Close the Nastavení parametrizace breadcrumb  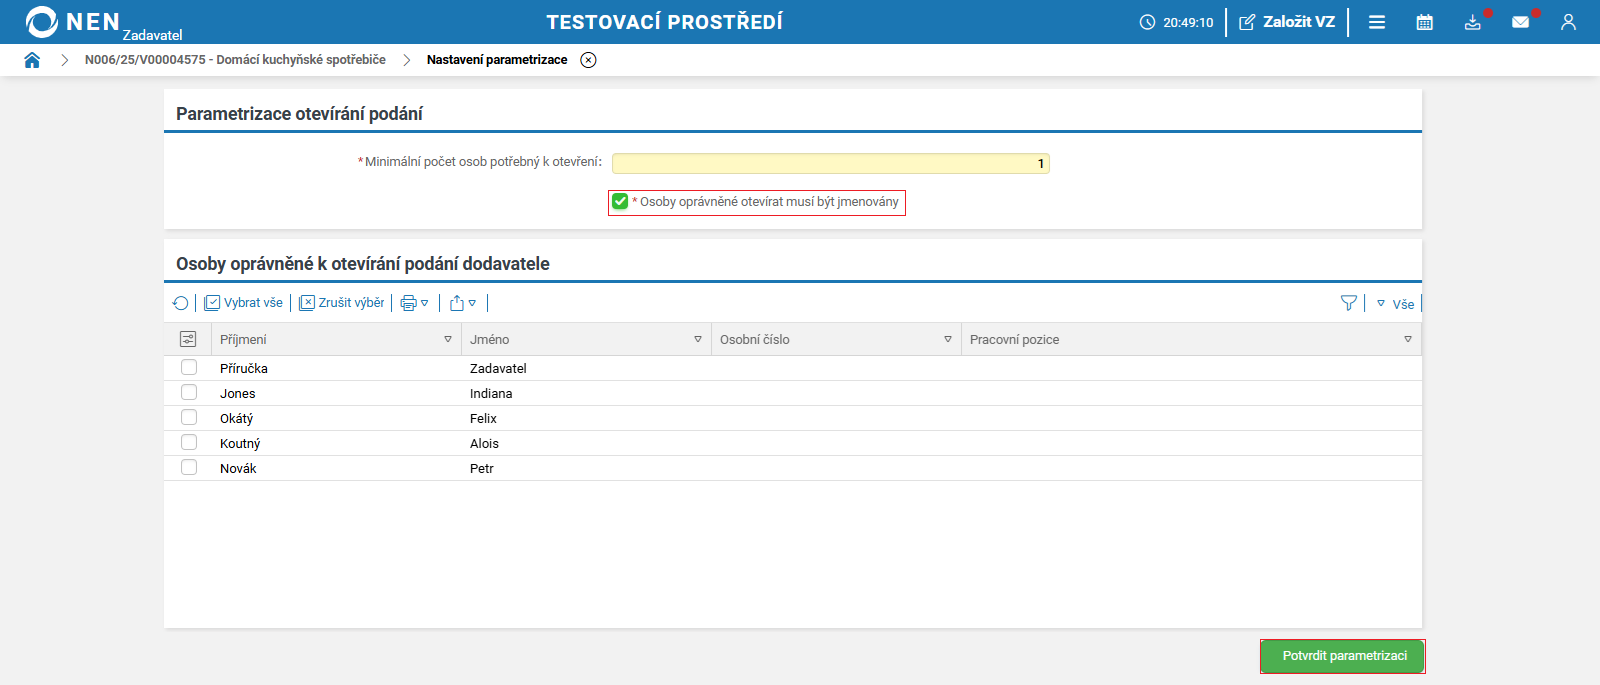coord(589,60)
